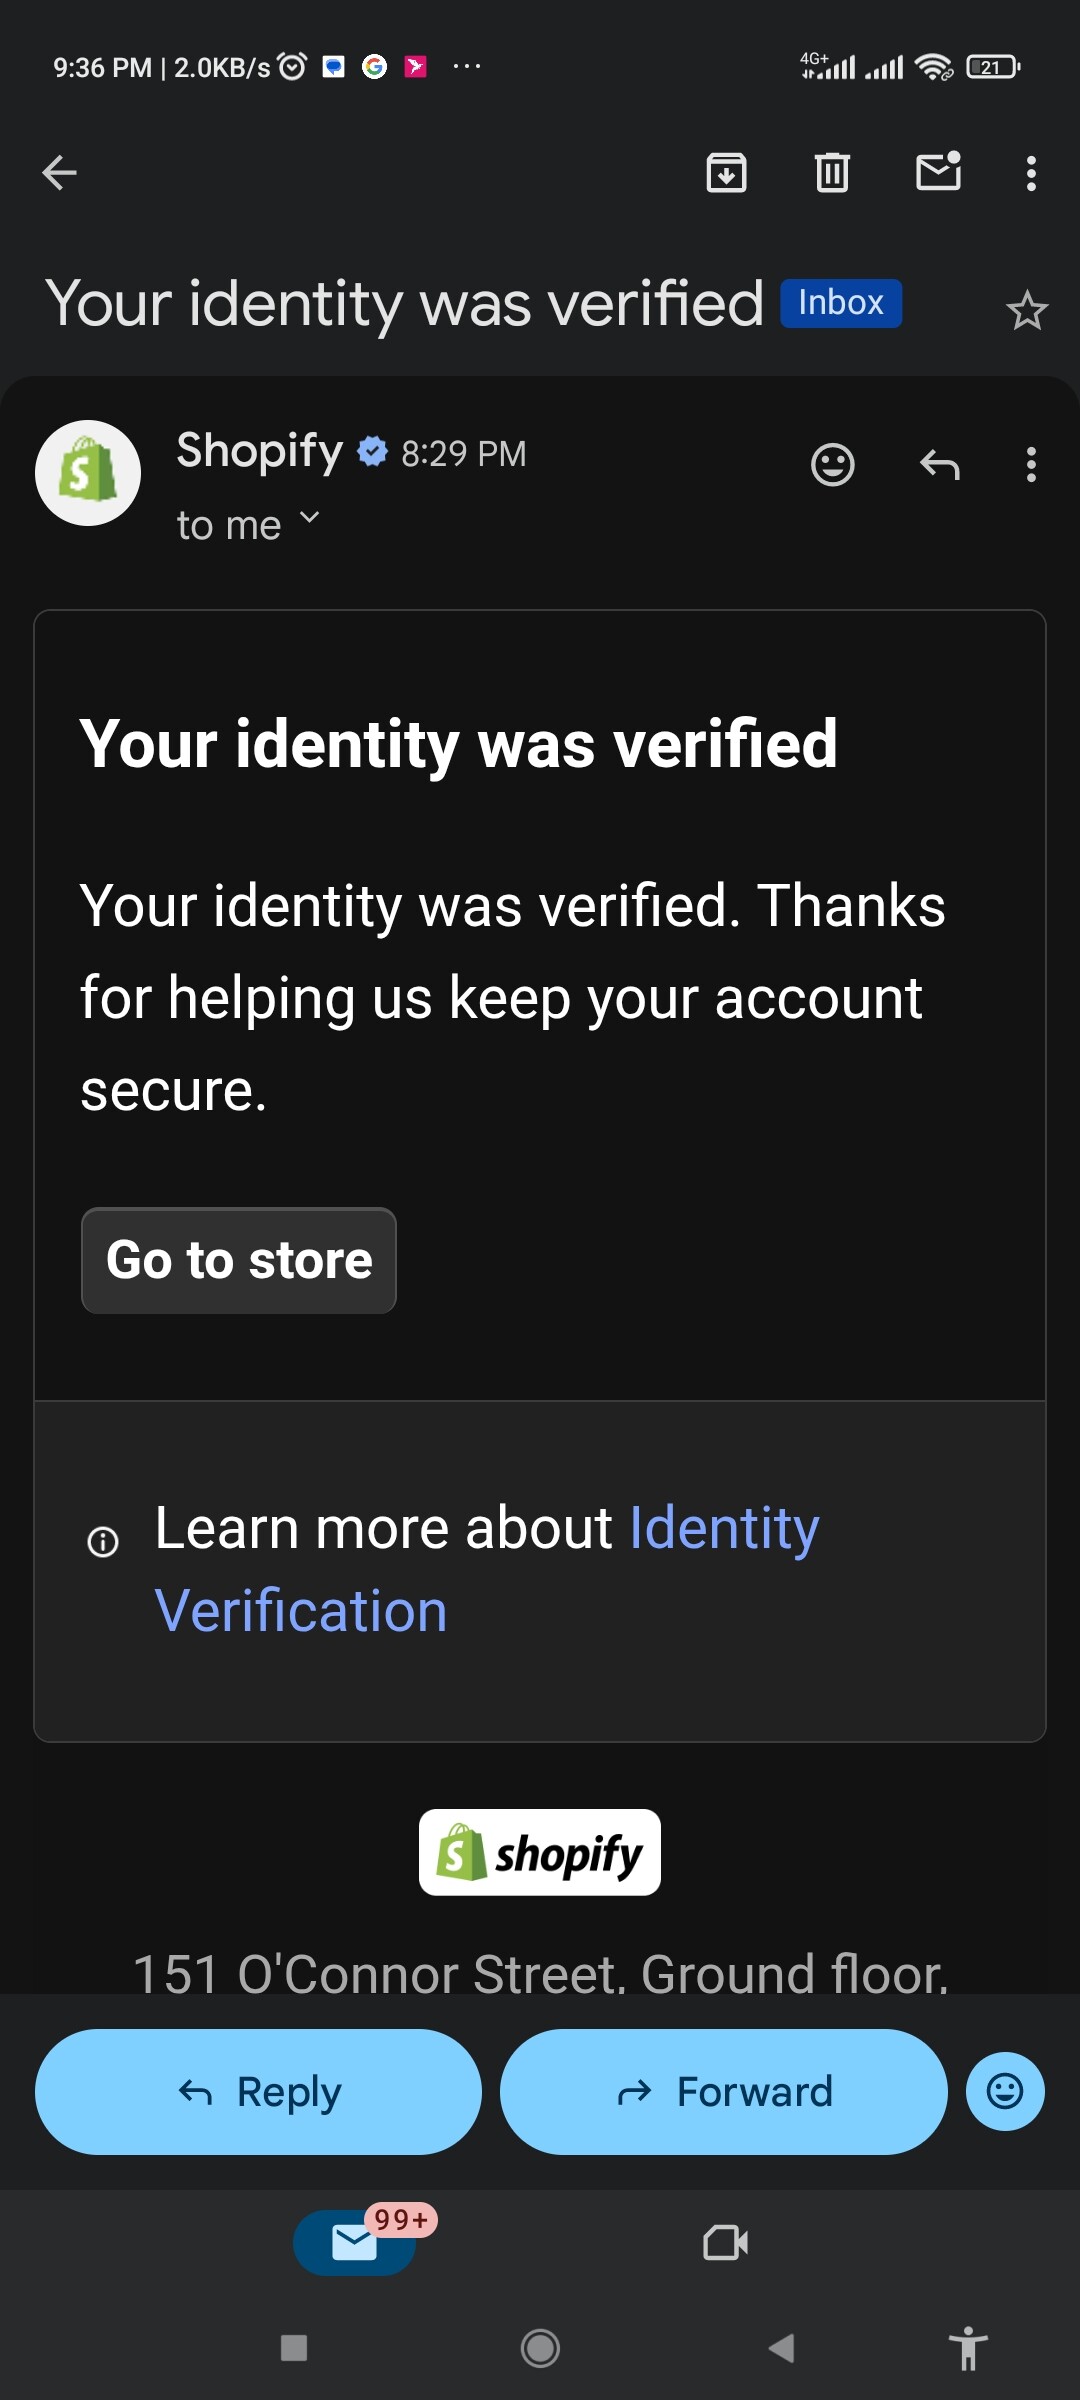Image resolution: width=1080 pixels, height=2400 pixels.
Task: Switch to the Mail tab
Action: click(x=355, y=2243)
